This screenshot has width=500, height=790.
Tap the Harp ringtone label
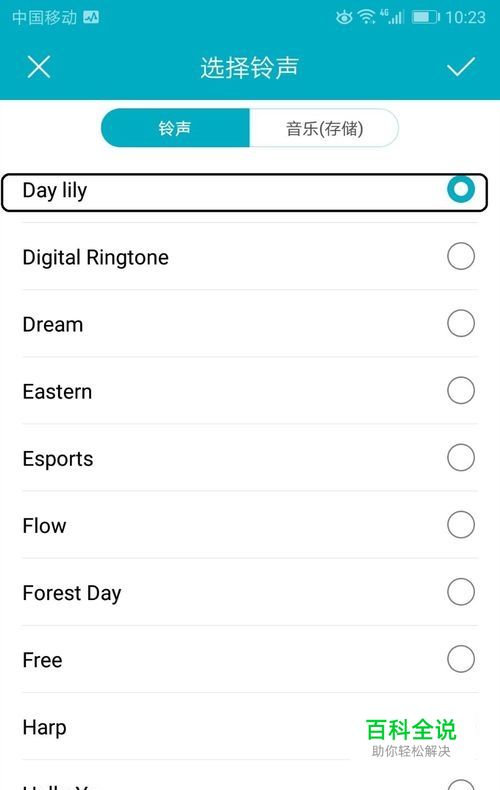pos(44,728)
